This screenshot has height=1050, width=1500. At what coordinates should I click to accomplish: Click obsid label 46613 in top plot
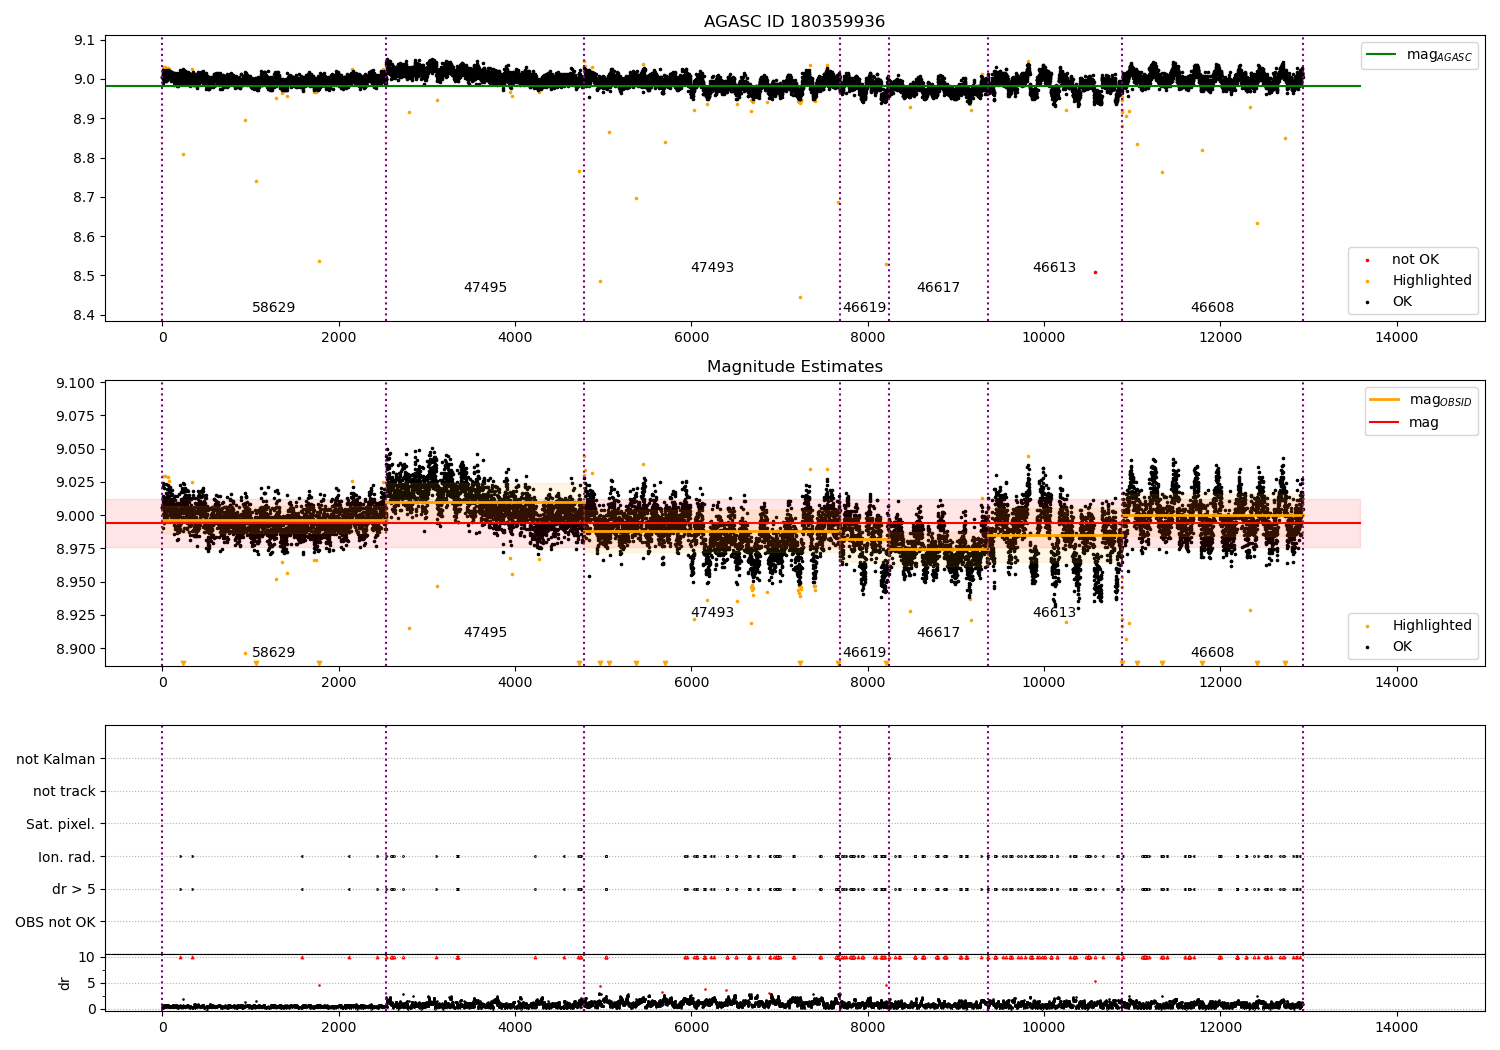pos(1054,268)
